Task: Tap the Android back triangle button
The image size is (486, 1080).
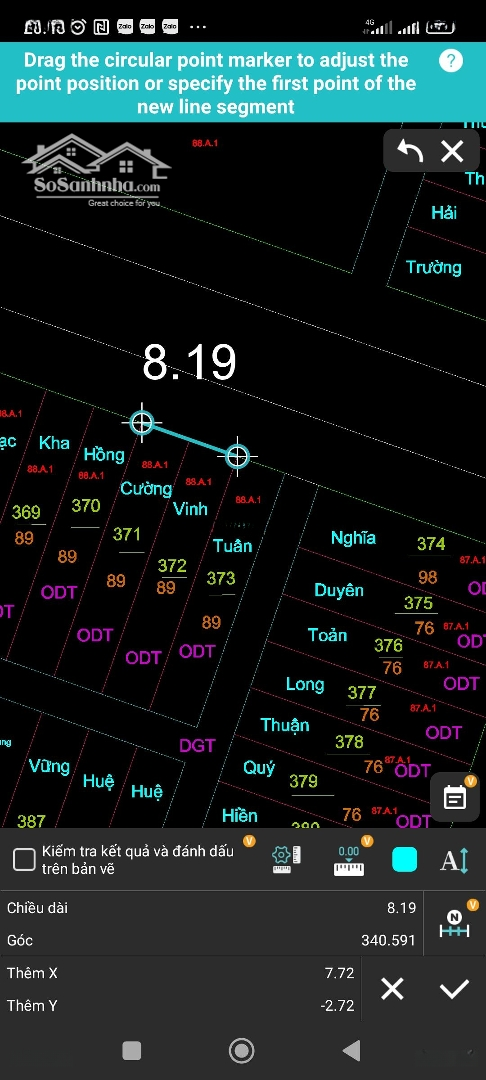Action: tap(351, 1050)
